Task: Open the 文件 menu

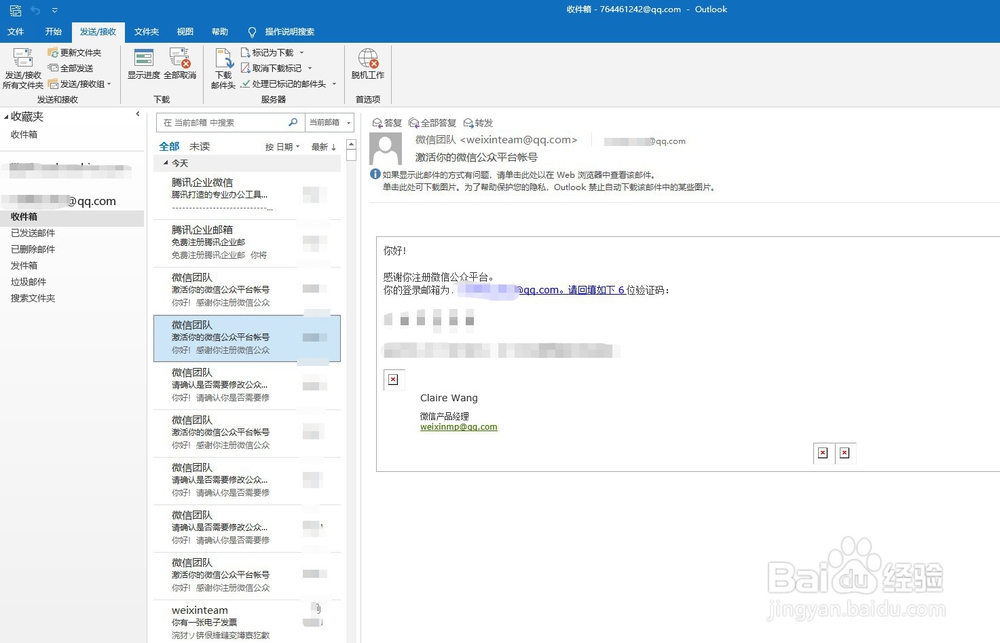Action: (16, 31)
